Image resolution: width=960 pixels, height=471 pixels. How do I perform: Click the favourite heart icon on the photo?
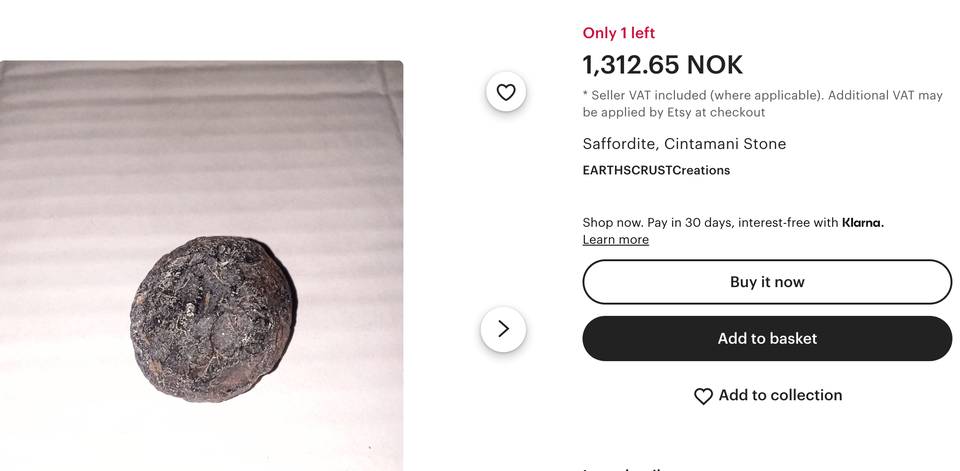pos(506,92)
